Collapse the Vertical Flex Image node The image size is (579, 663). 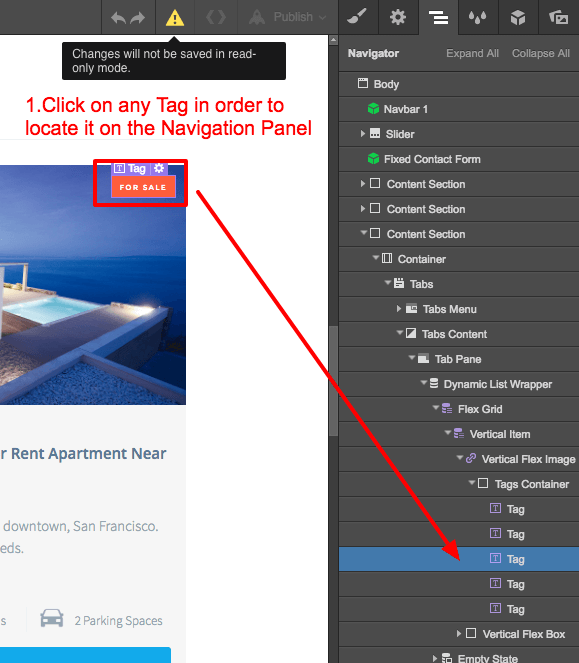tap(460, 458)
